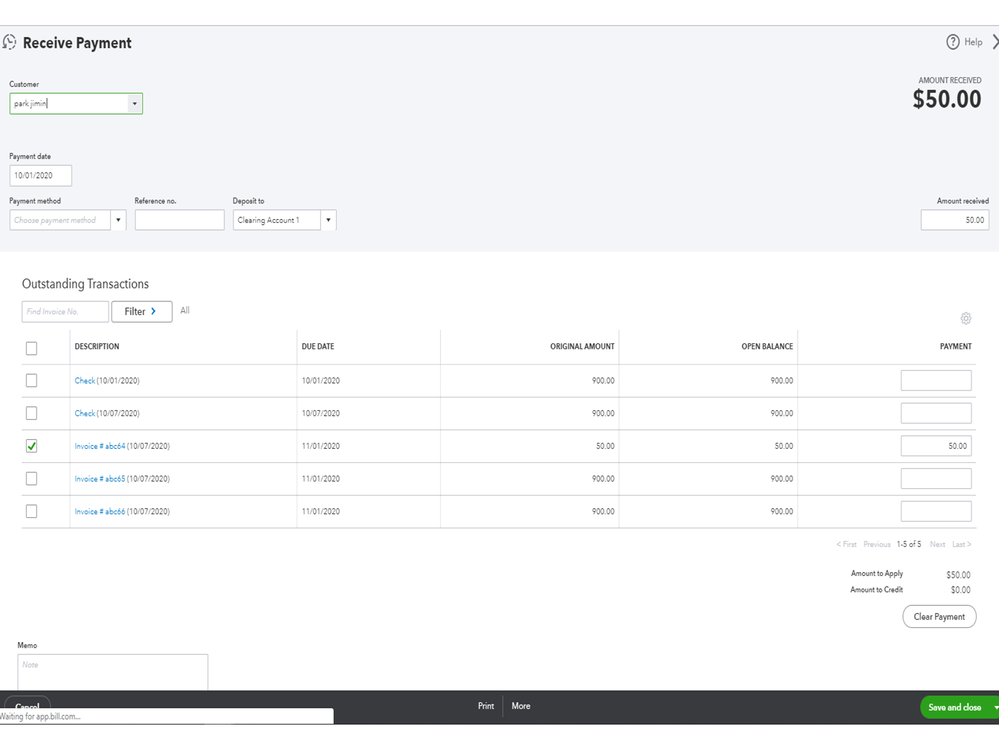Click the Help question mark icon

952,42
